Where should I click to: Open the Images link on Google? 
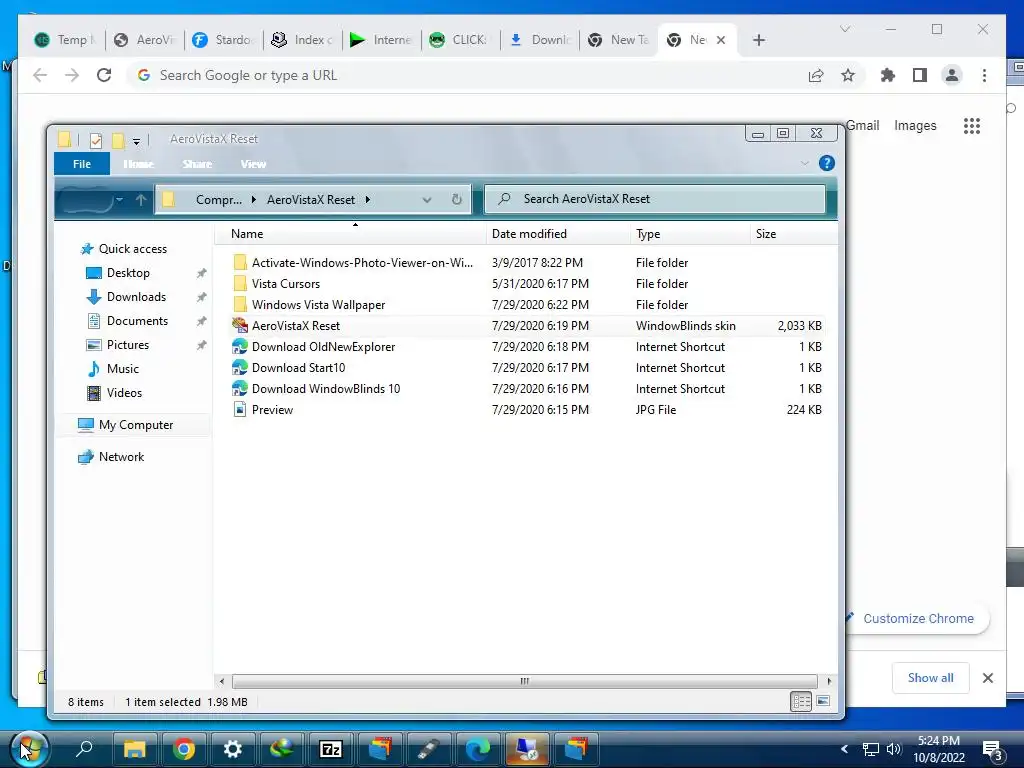click(915, 125)
